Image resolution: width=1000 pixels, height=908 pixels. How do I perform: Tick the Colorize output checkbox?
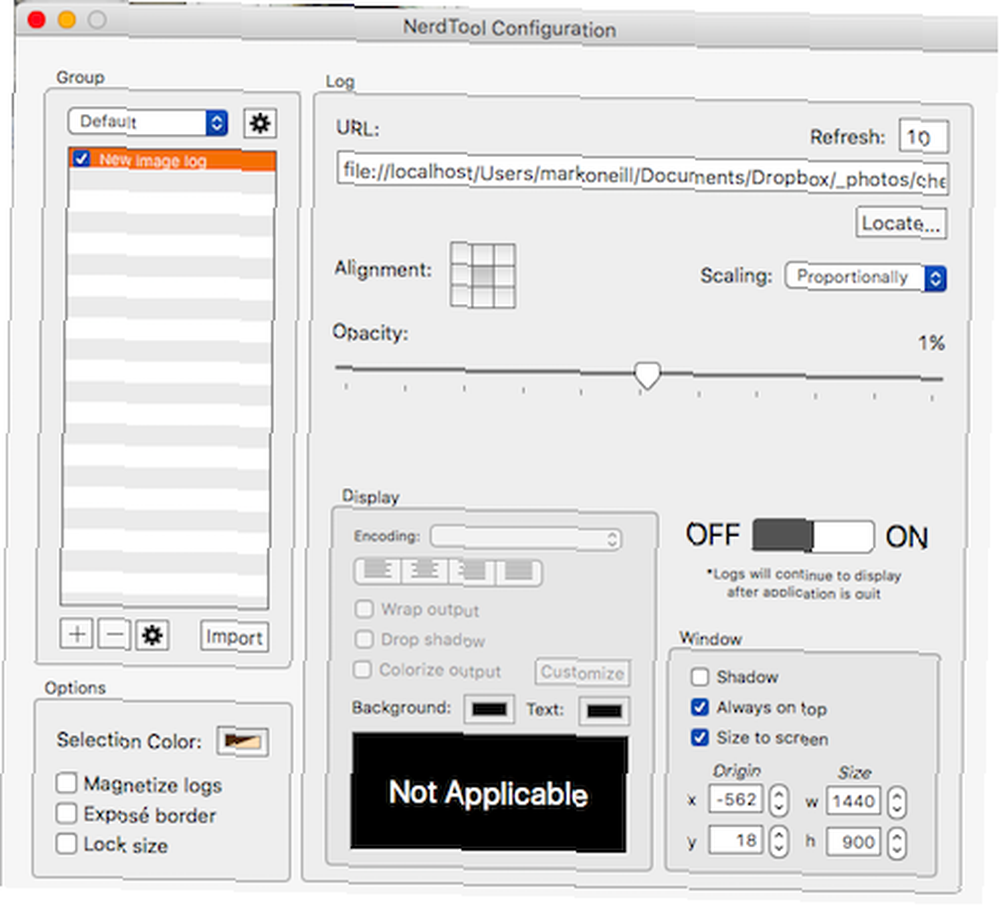[x=363, y=670]
